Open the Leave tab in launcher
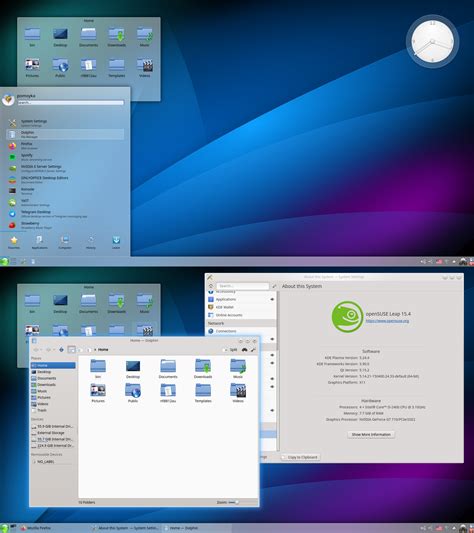474x533 pixels. (x=116, y=242)
